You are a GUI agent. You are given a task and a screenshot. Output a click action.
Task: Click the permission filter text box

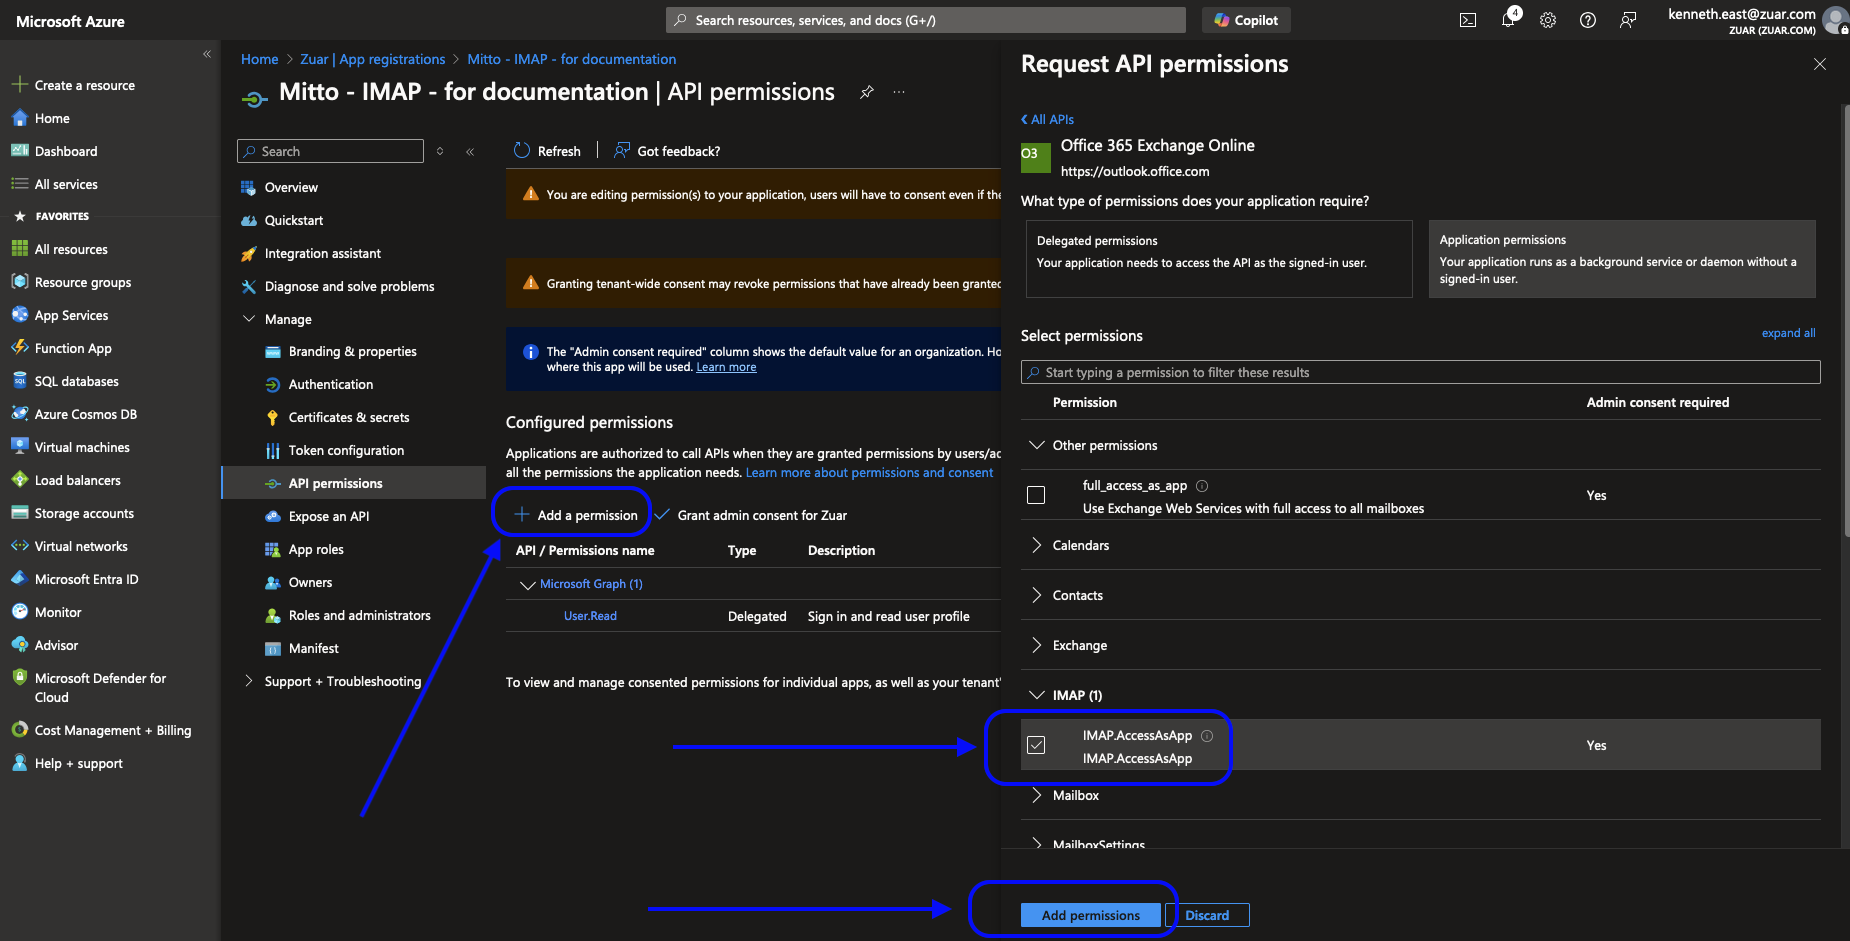click(x=1421, y=372)
